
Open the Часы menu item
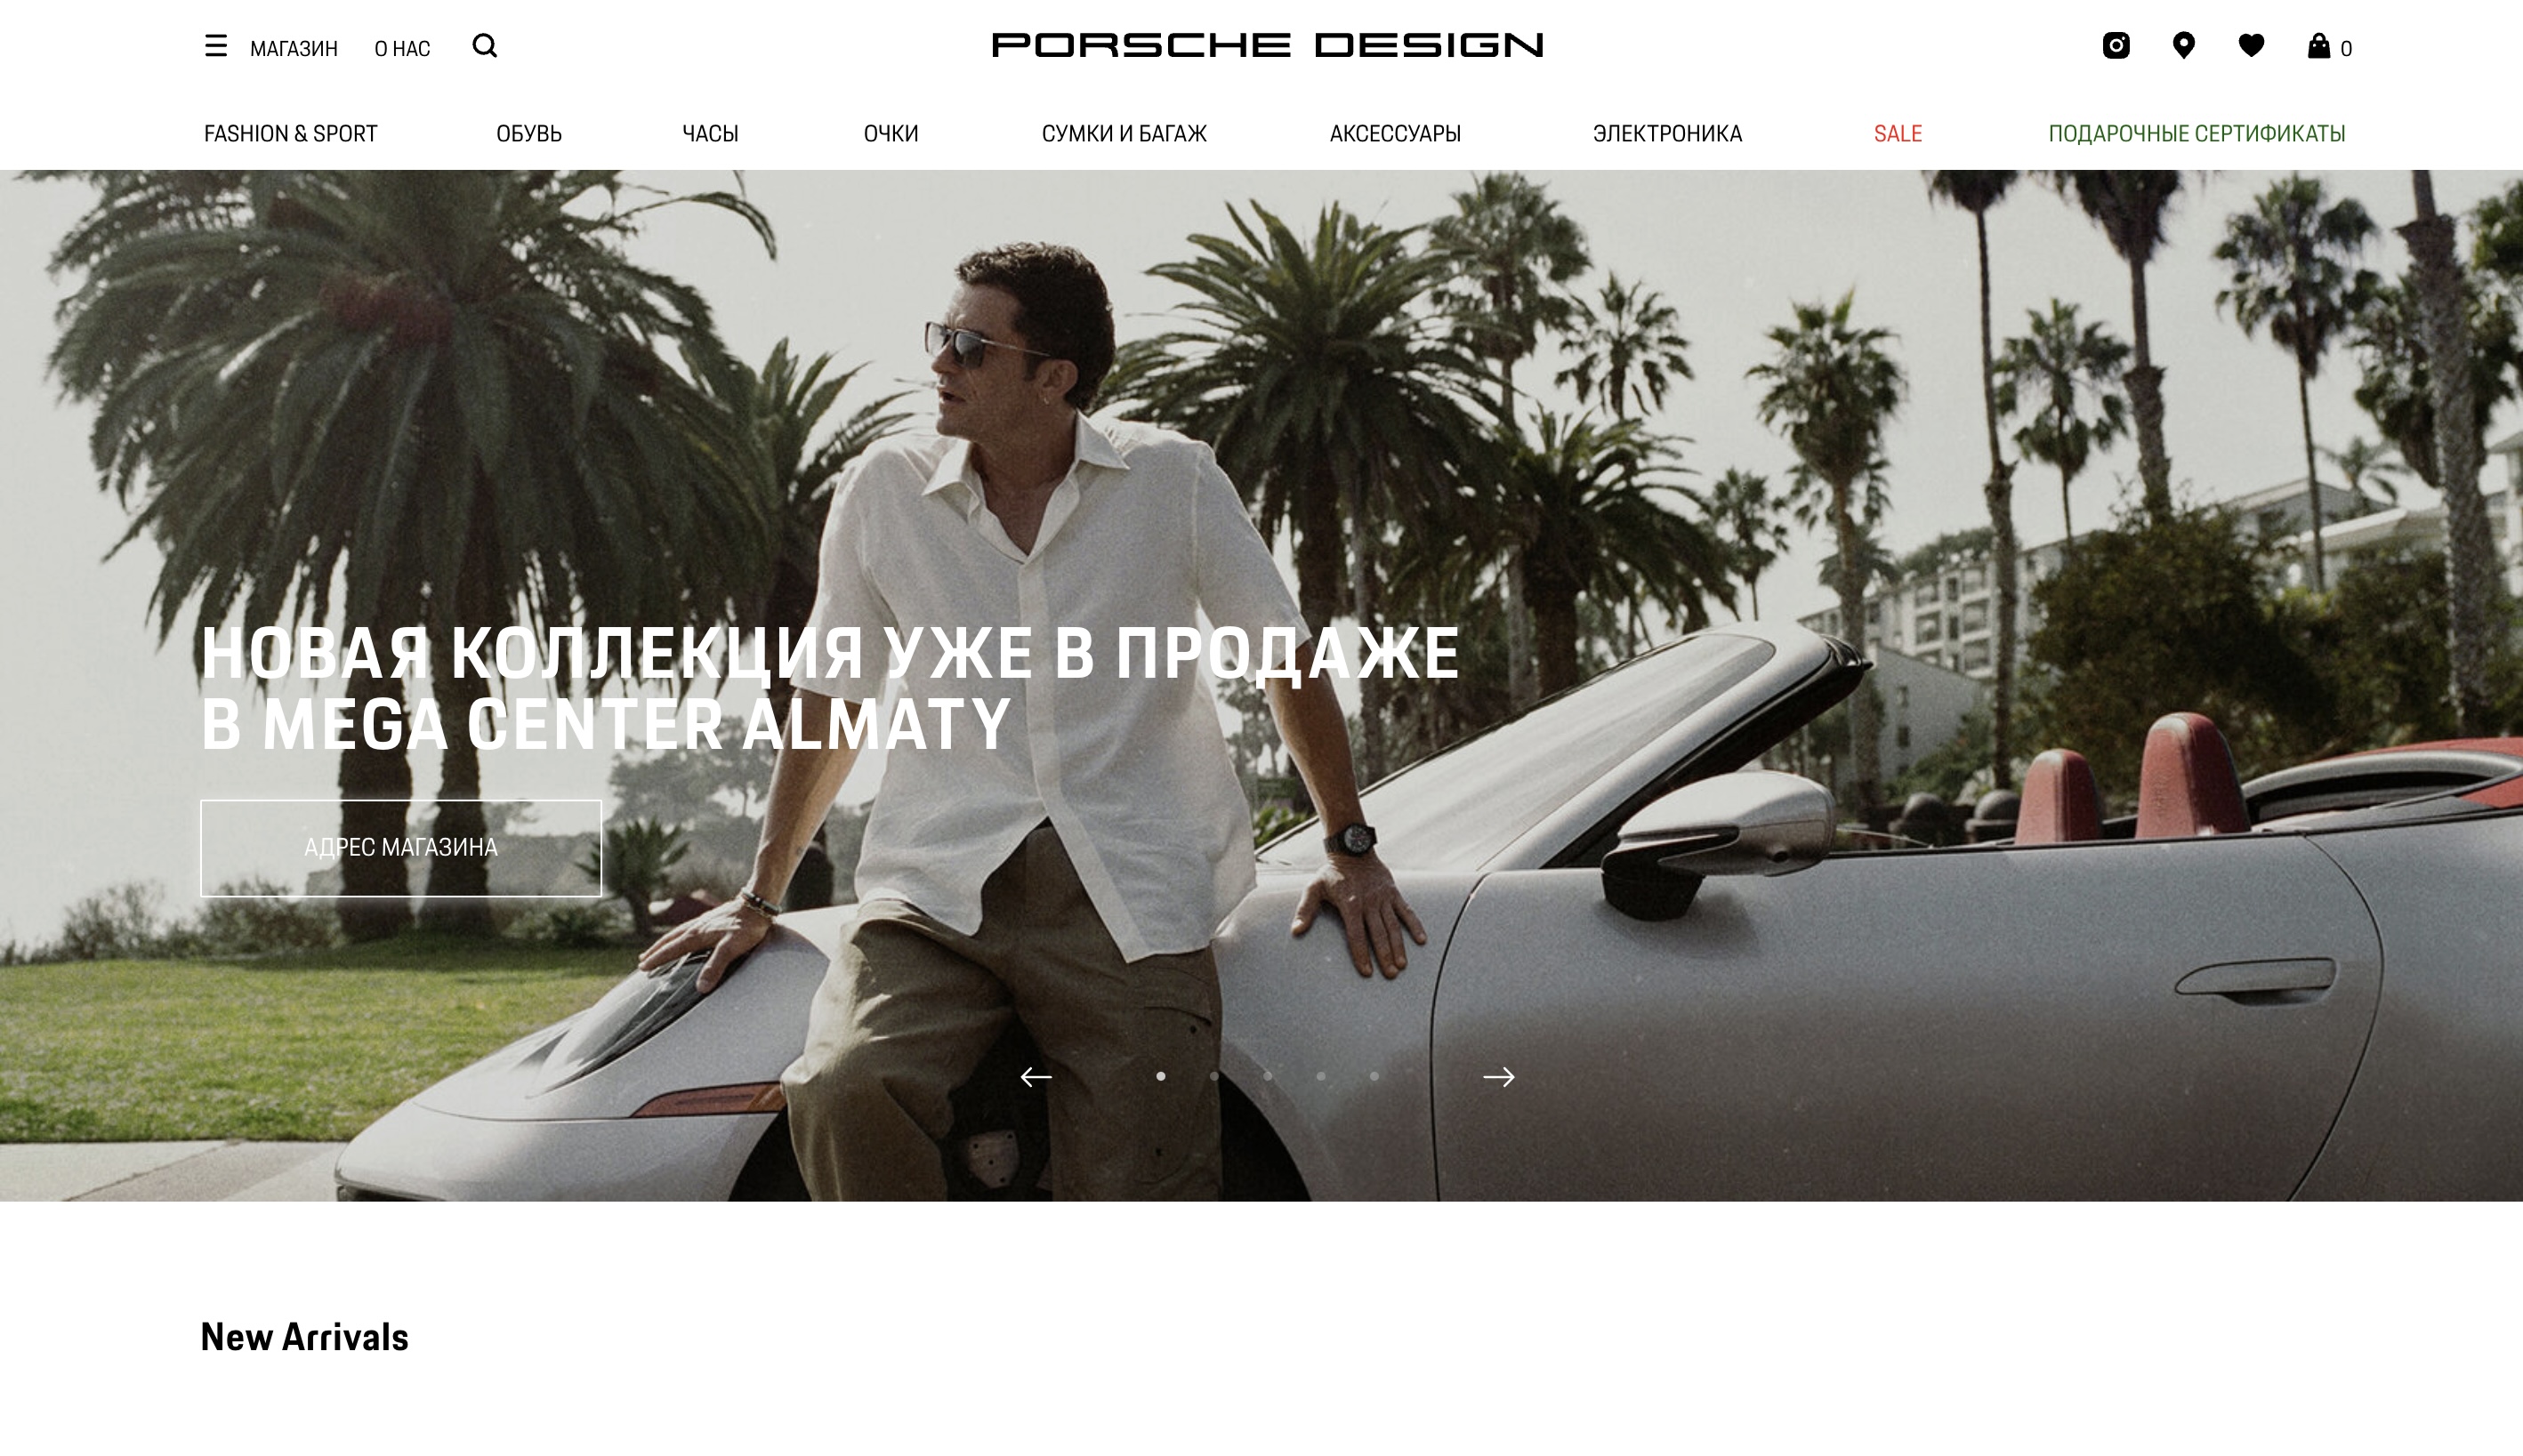tap(710, 134)
